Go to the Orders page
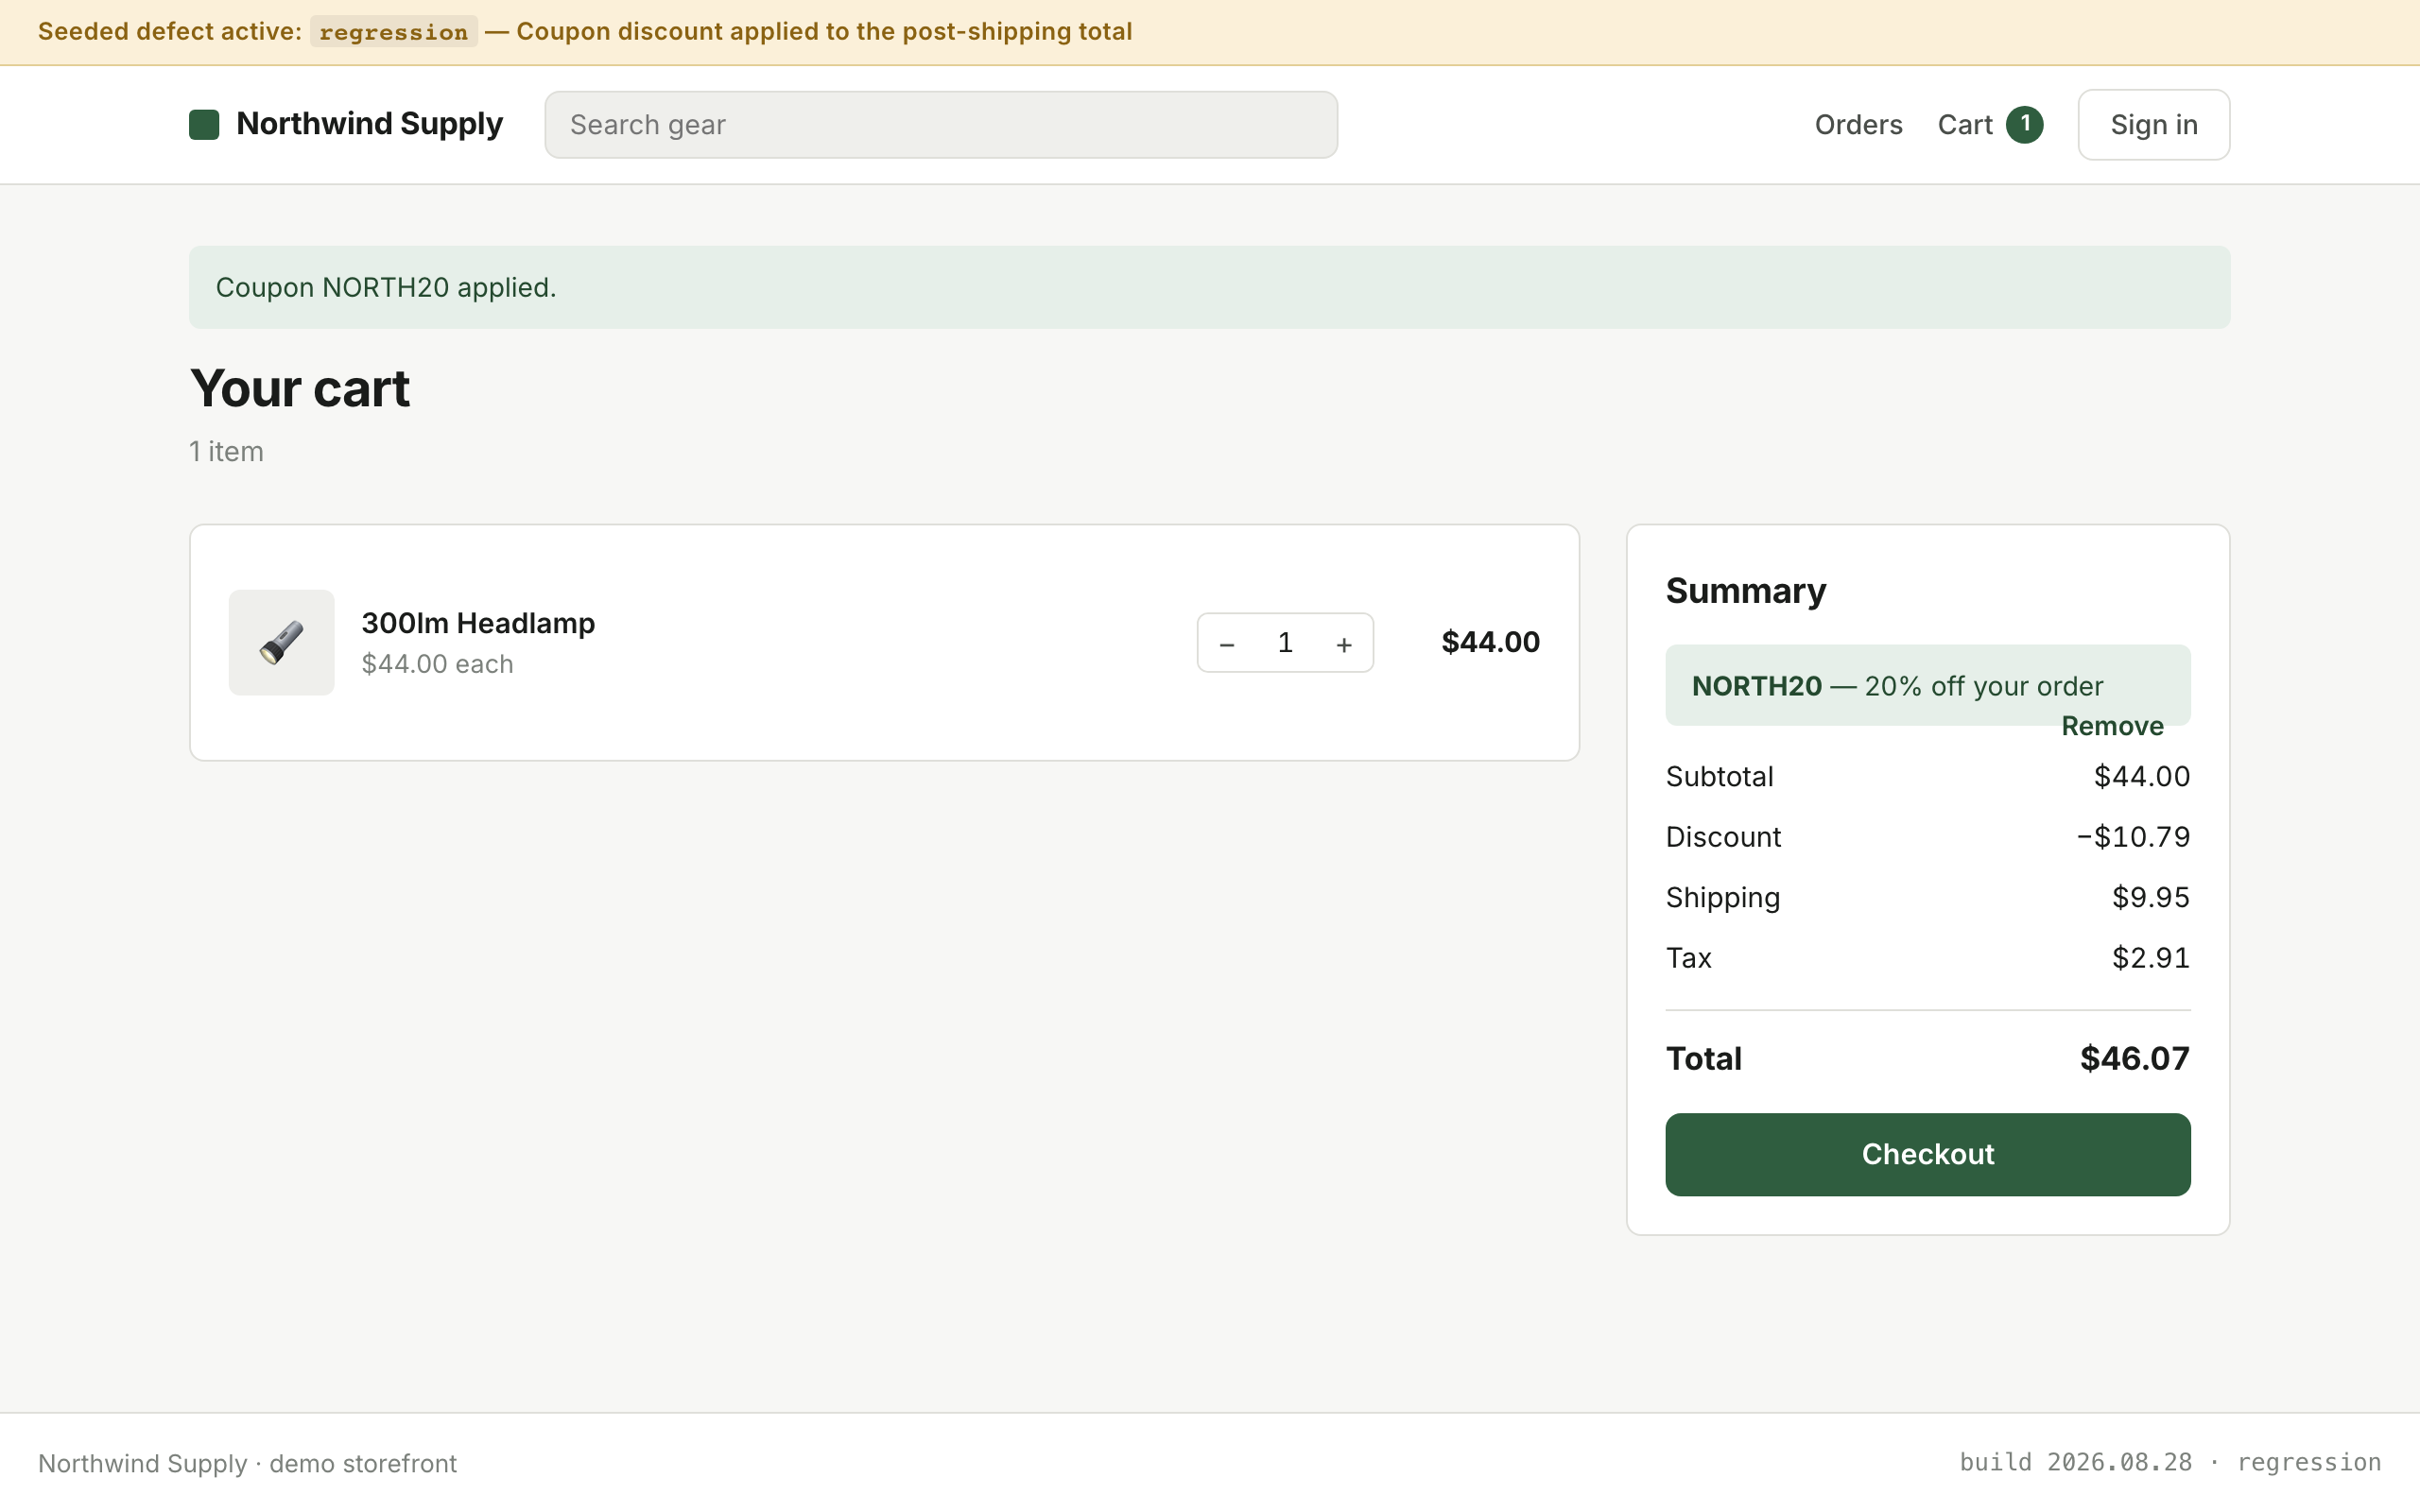2420x1512 pixels. (1858, 125)
